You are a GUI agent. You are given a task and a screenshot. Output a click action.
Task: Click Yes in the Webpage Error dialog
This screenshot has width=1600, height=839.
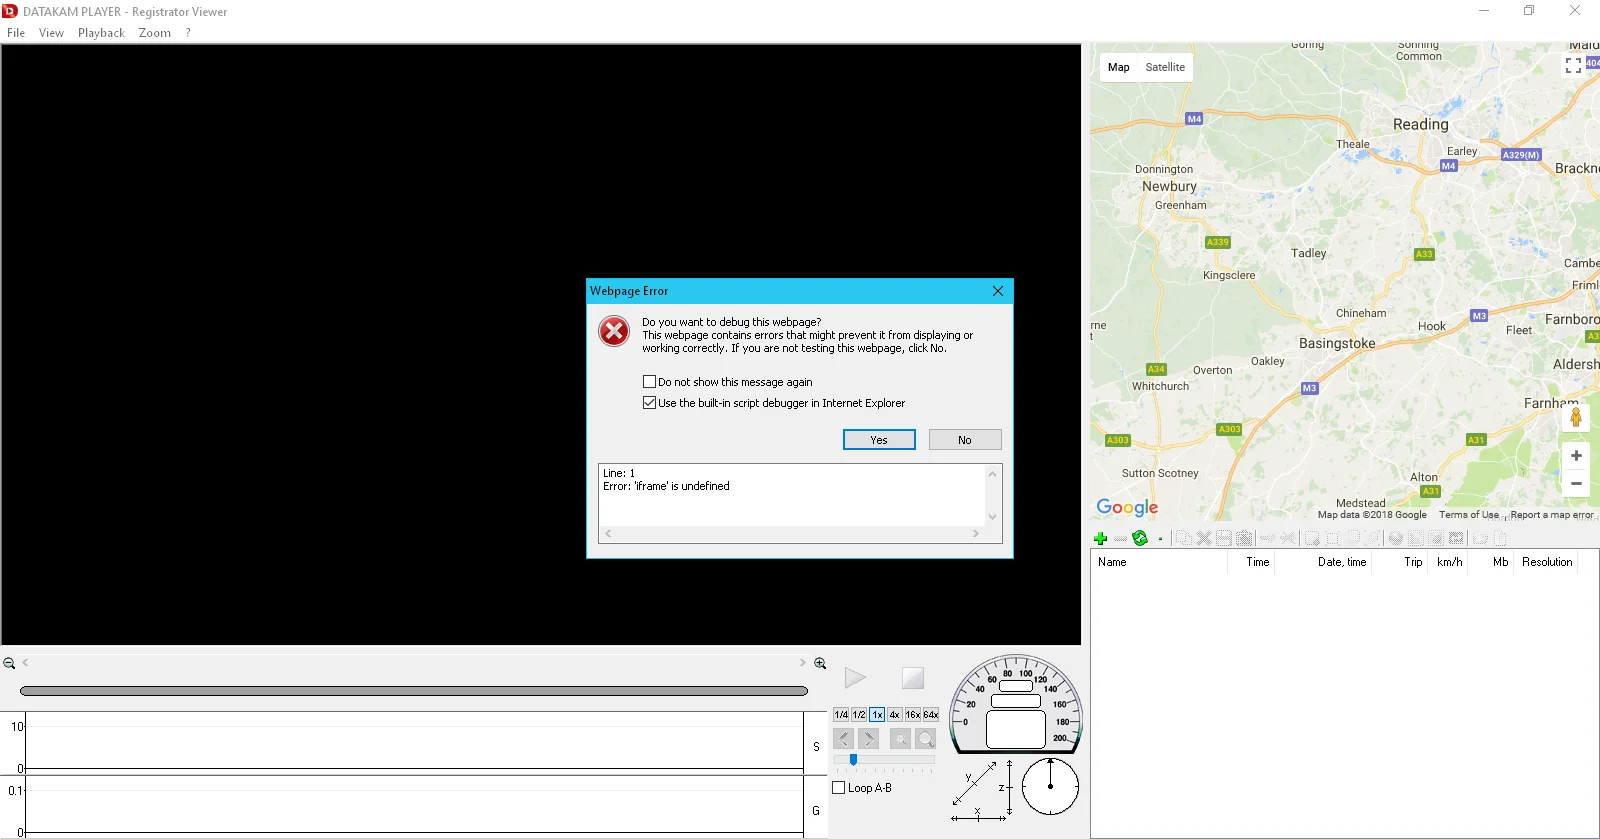pos(879,440)
